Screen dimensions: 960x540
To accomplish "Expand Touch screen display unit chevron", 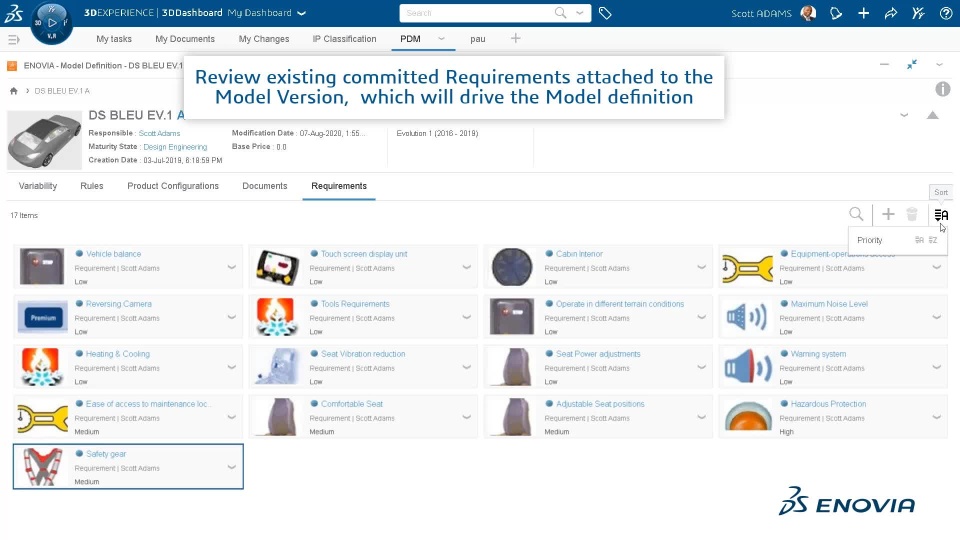I will [467, 267].
